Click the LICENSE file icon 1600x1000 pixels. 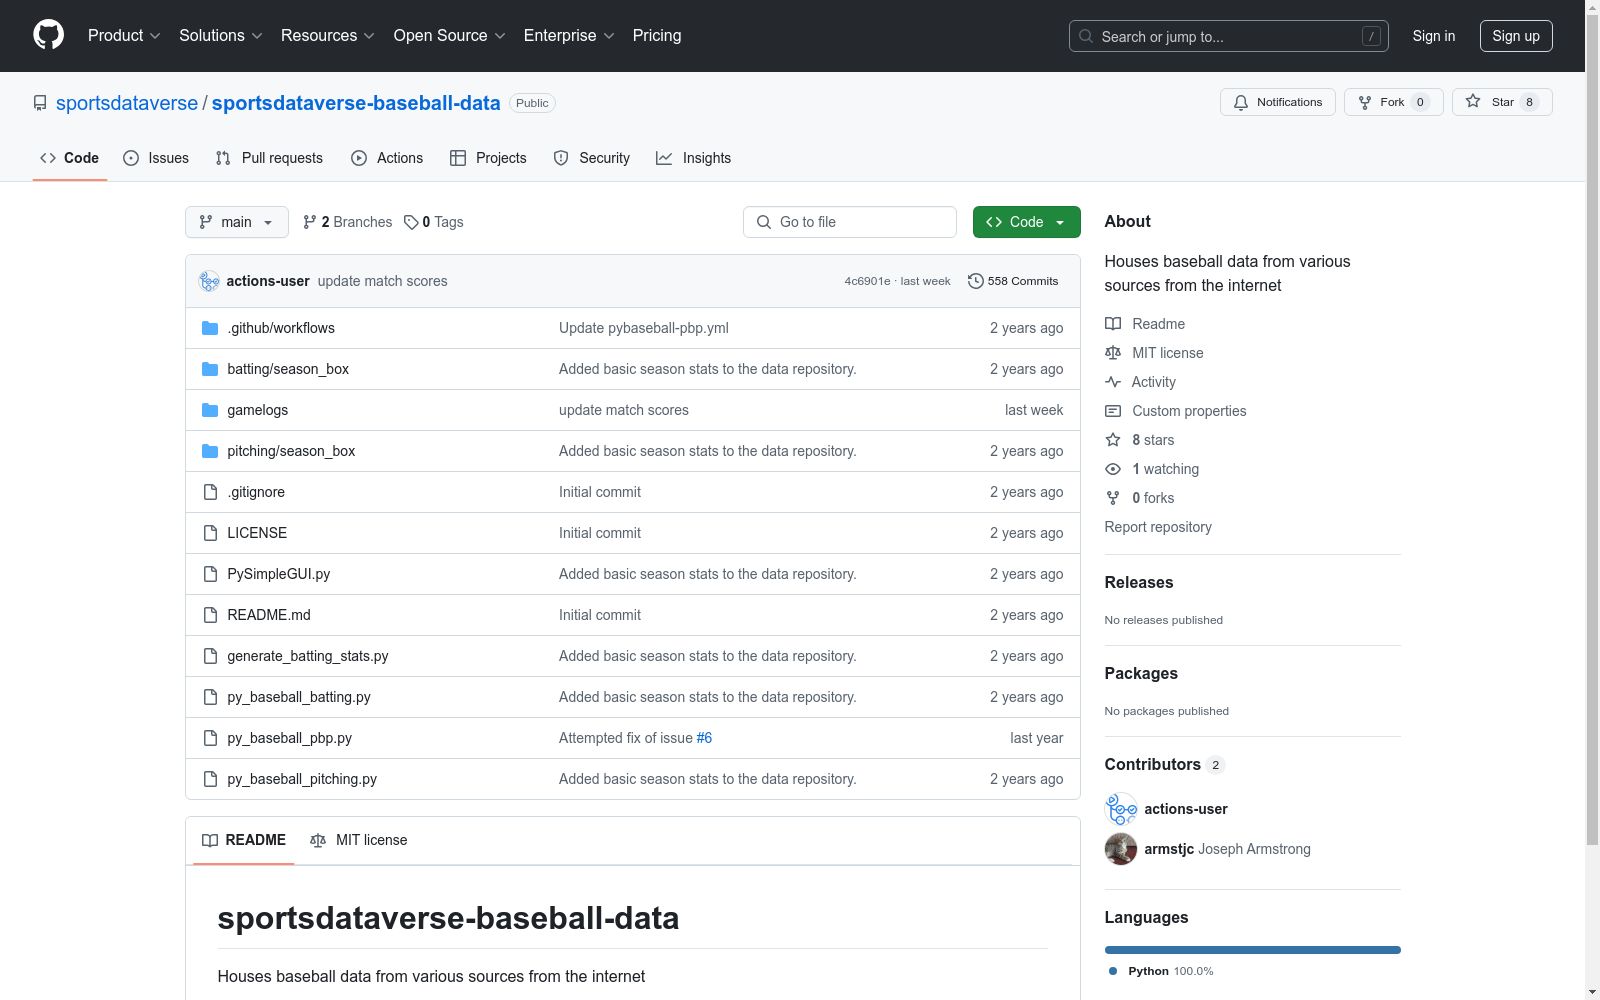pos(210,533)
